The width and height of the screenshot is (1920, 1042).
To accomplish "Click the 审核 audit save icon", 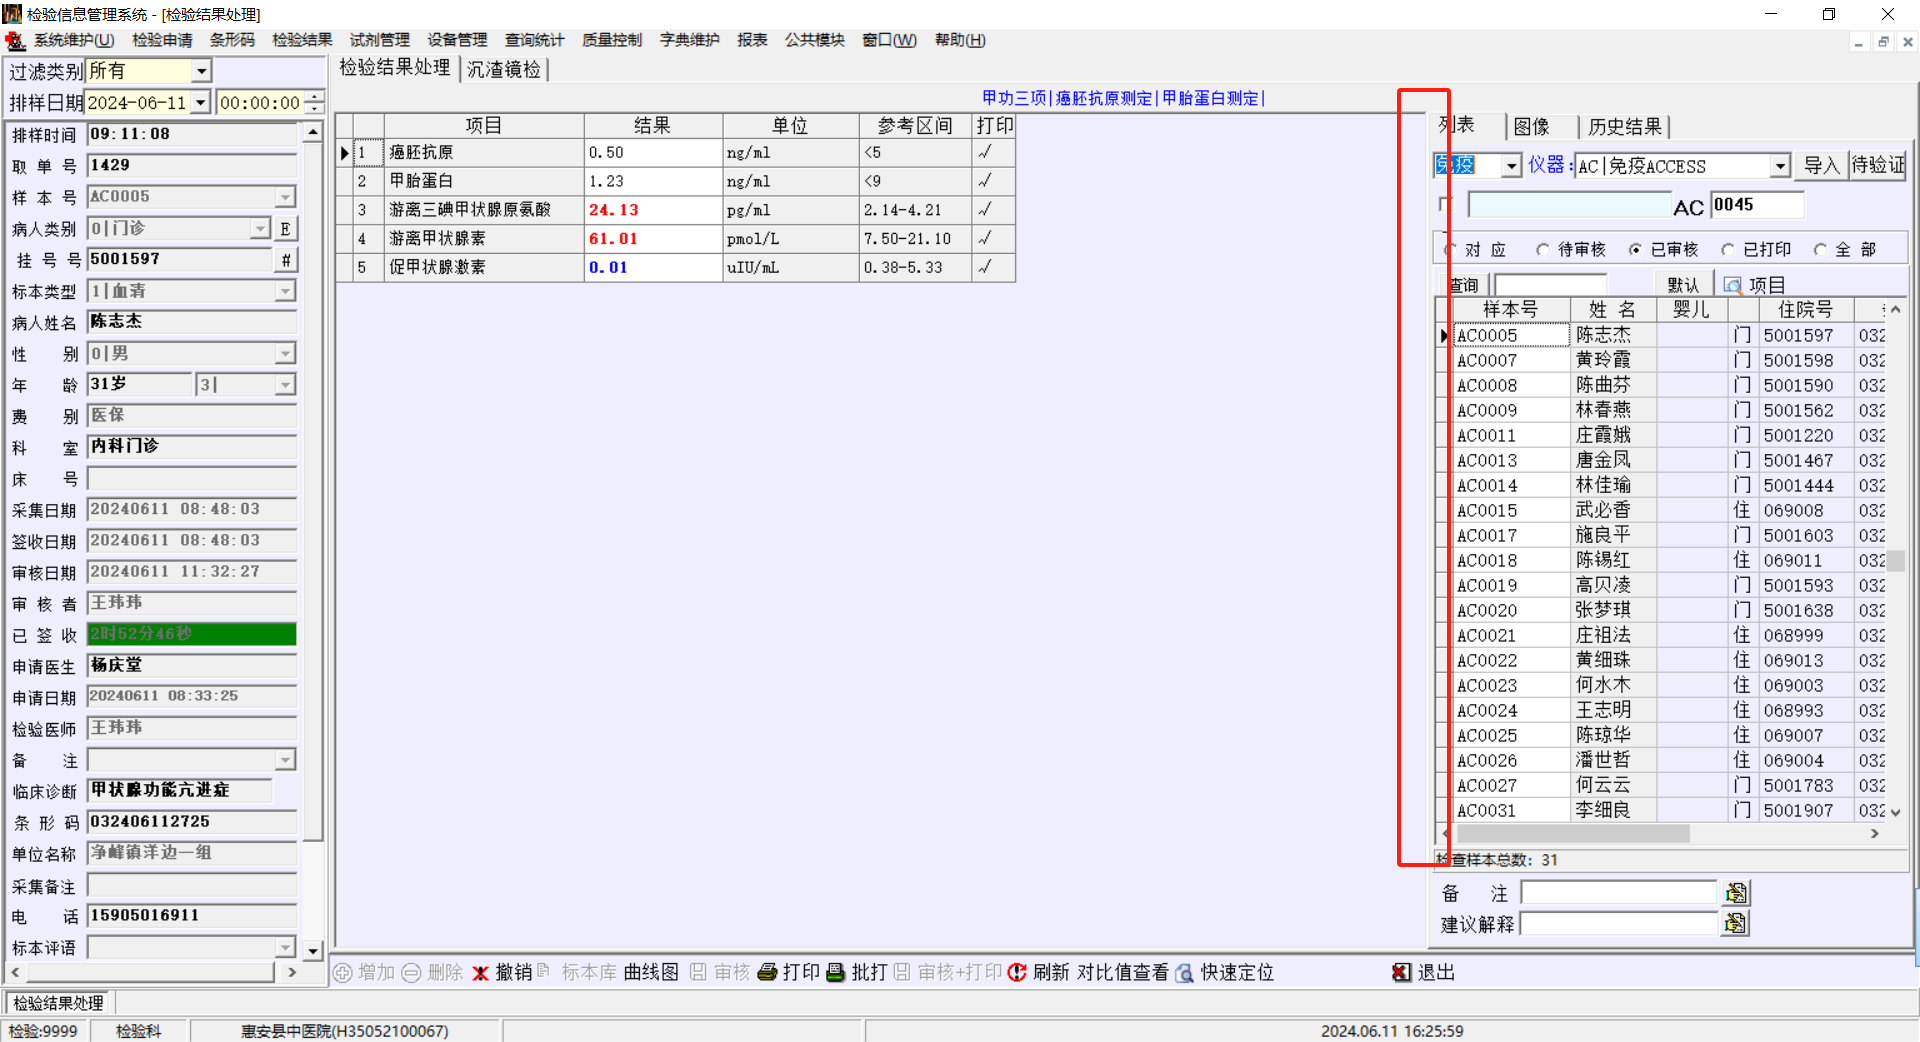I will 699,972.
